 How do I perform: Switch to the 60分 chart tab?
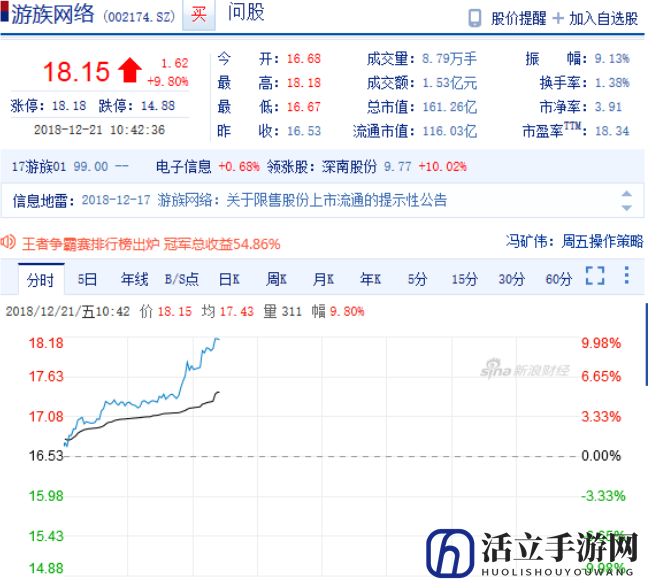pyautogui.click(x=559, y=280)
